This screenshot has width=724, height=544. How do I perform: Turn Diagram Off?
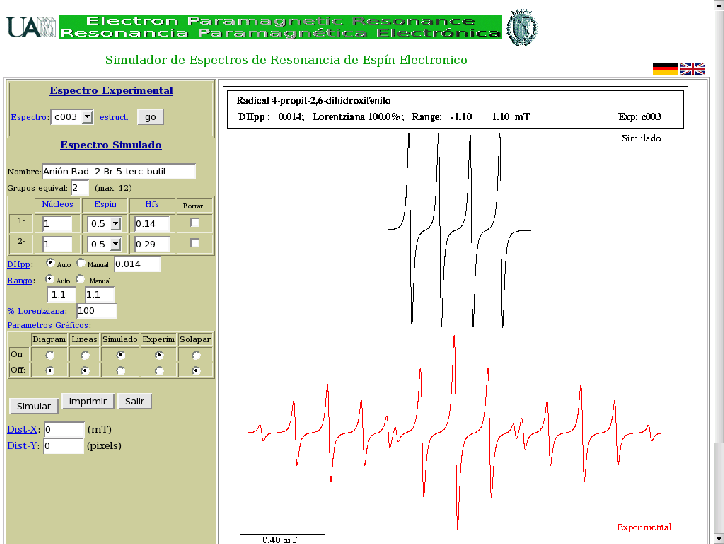point(50,370)
